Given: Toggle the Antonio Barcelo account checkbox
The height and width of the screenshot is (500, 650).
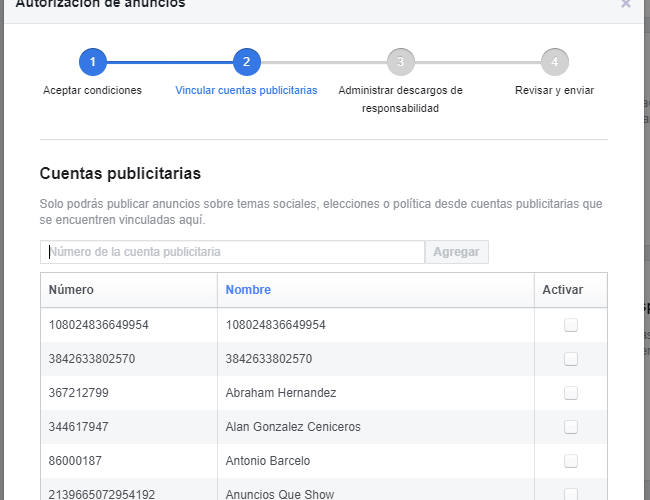Looking at the screenshot, I should tap(571, 461).
